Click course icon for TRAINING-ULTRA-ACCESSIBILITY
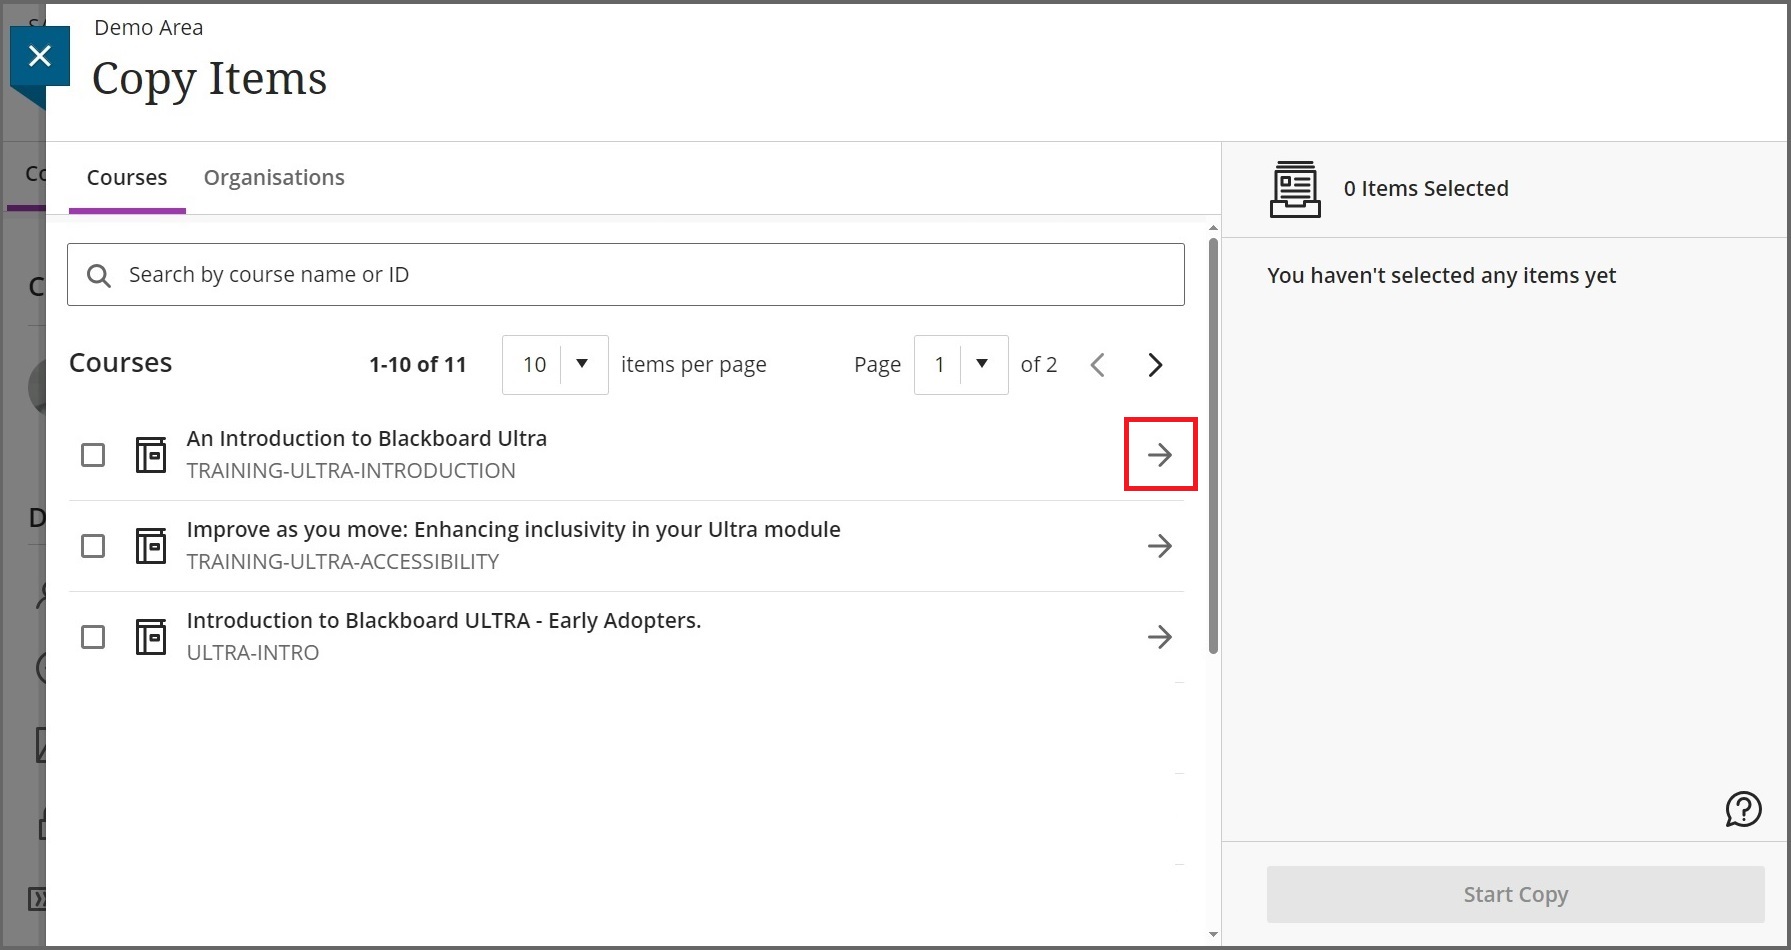 pos(151,546)
